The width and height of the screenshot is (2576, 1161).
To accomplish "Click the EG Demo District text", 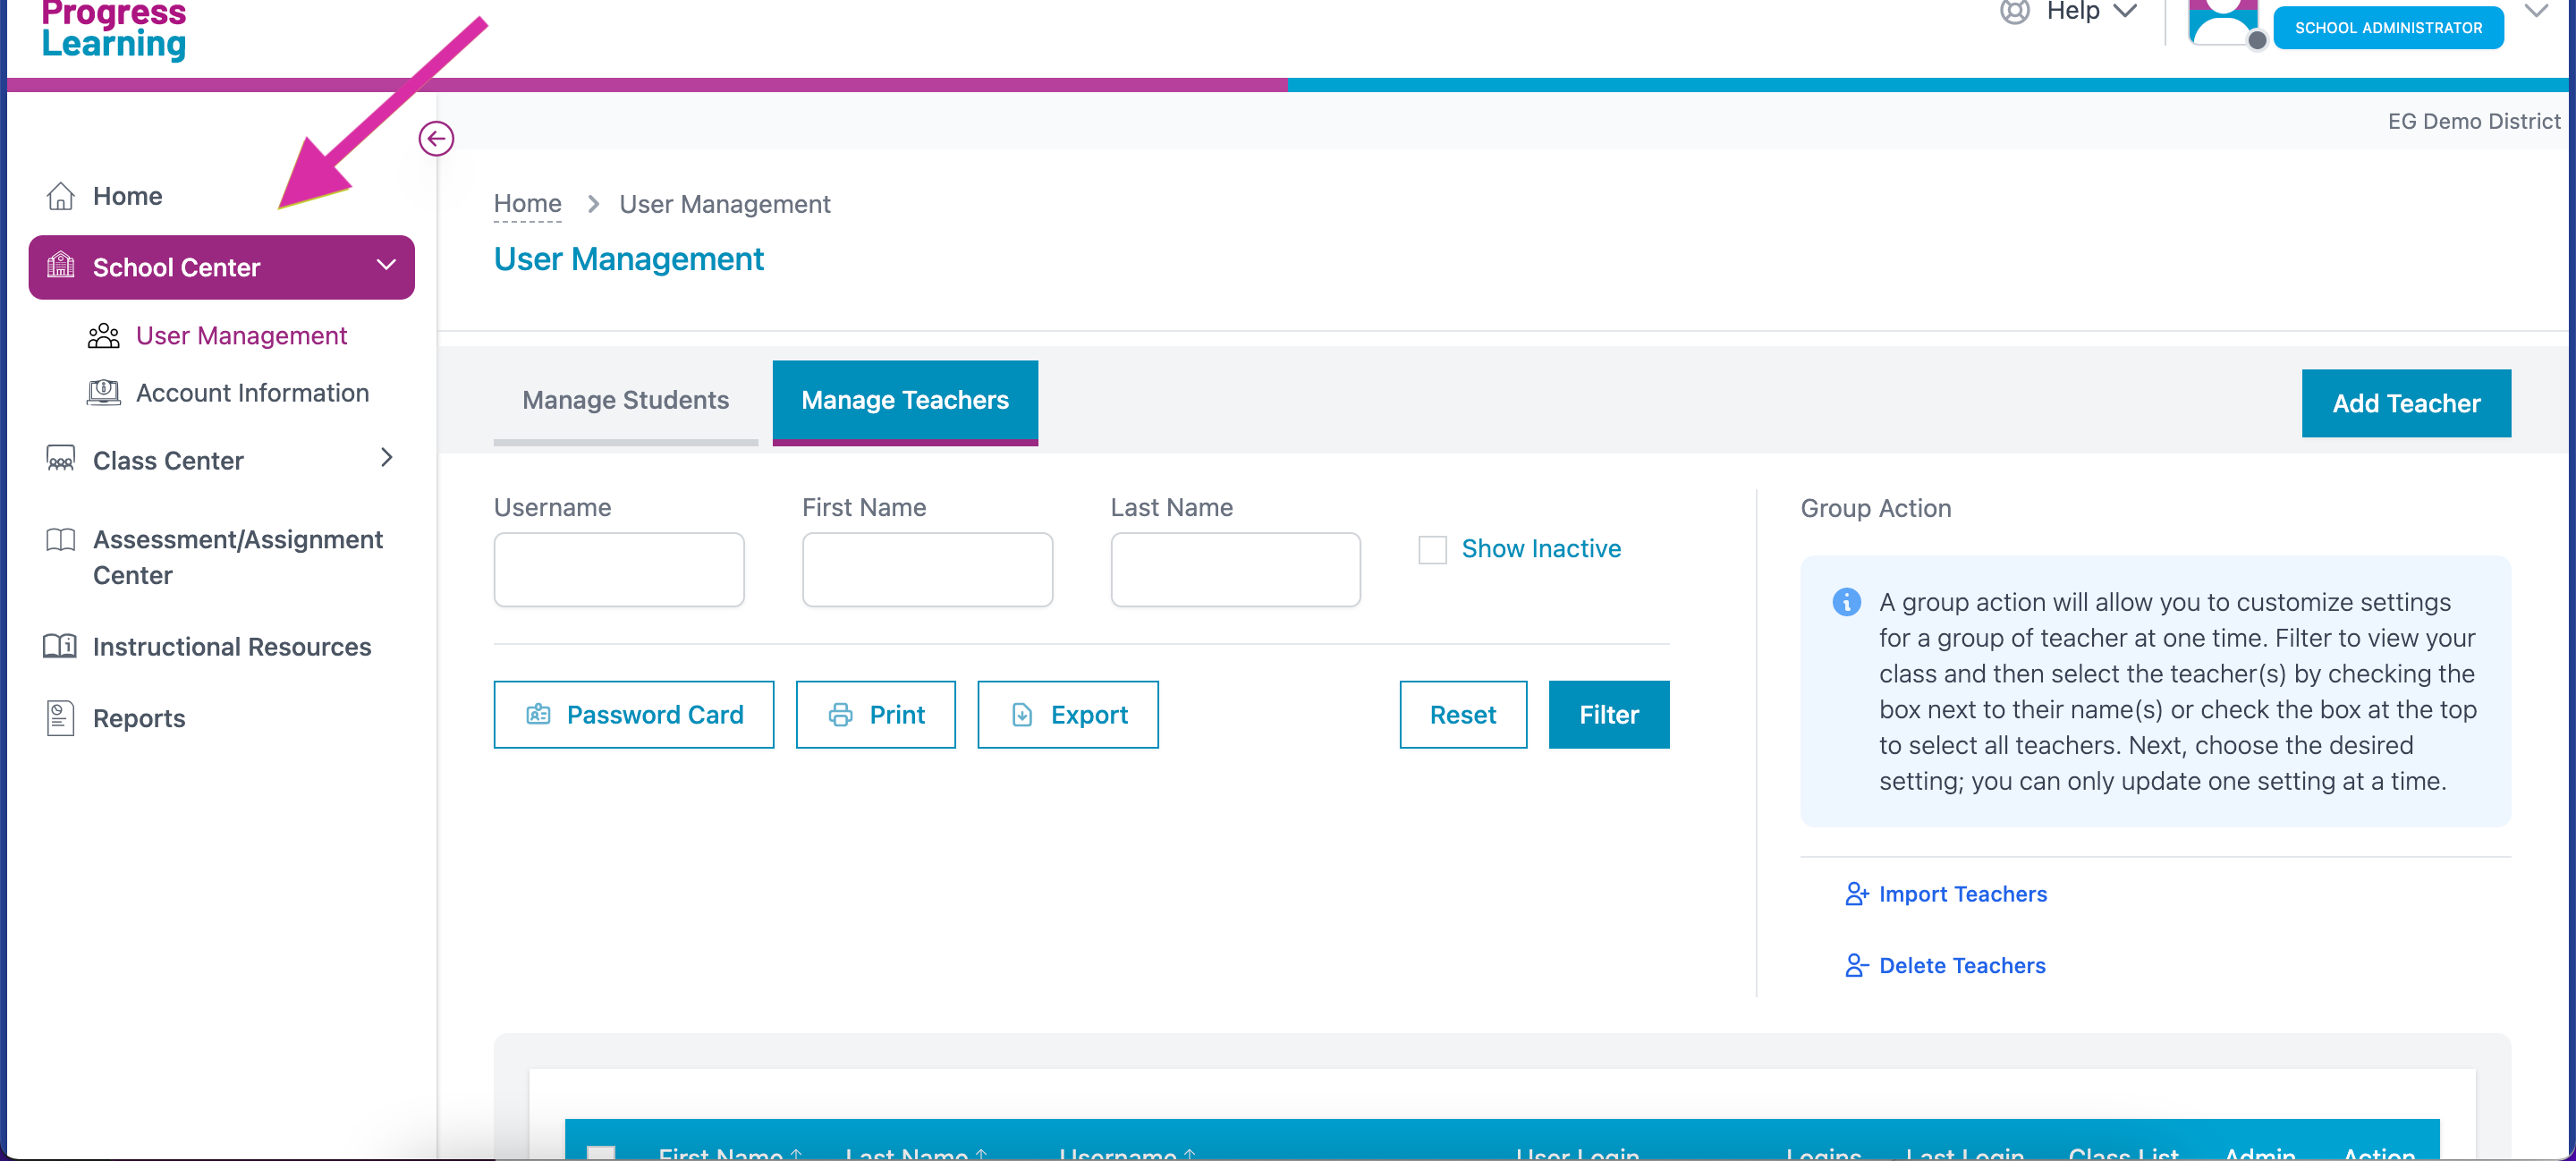I will (2474, 121).
